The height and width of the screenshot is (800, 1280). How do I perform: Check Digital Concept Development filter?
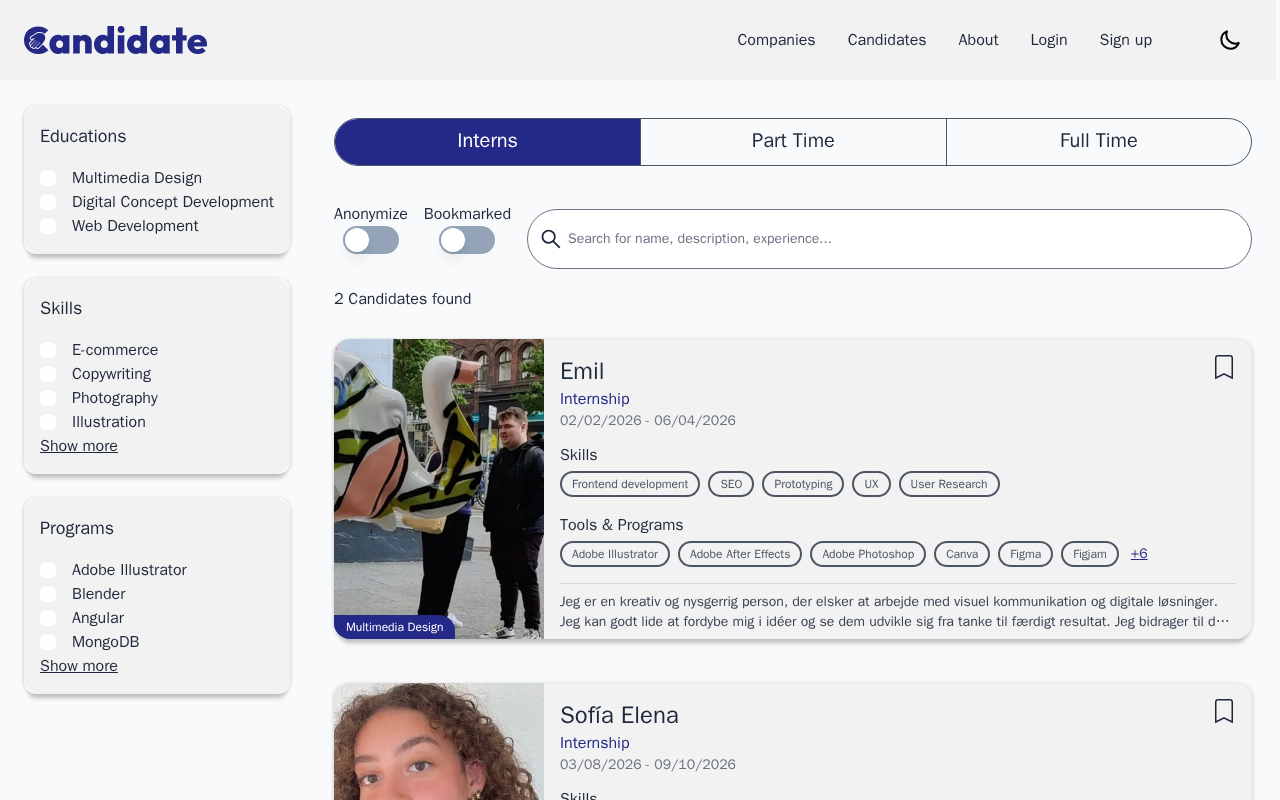click(x=48, y=202)
